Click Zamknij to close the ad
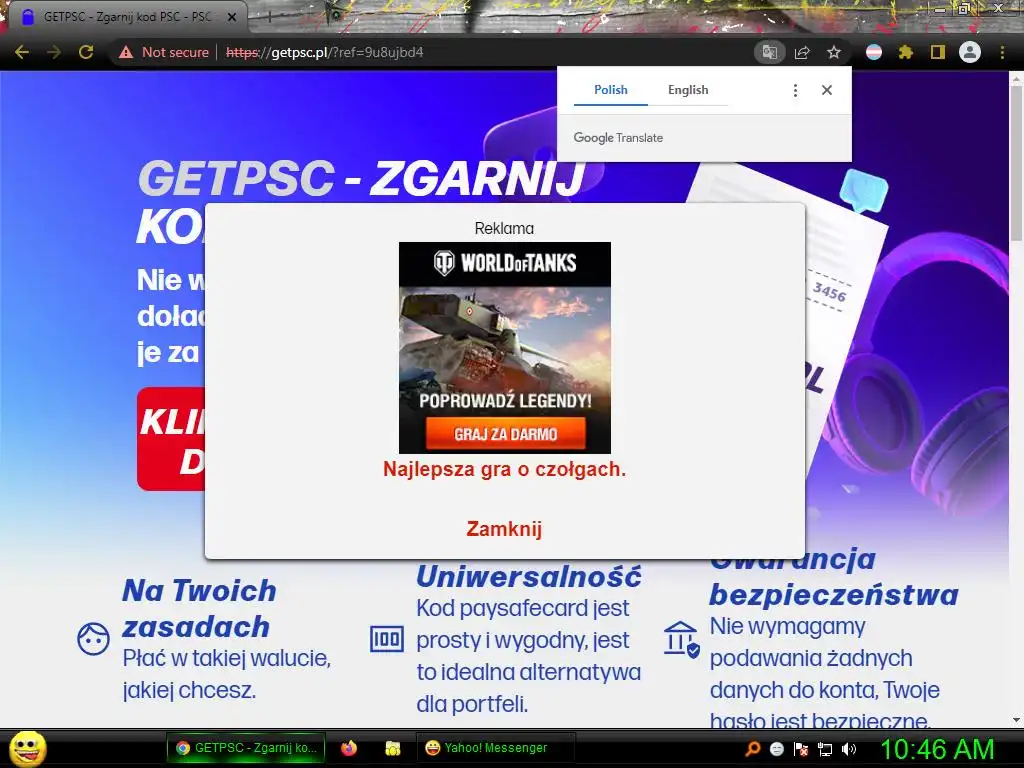The width and height of the screenshot is (1024, 768). [504, 528]
